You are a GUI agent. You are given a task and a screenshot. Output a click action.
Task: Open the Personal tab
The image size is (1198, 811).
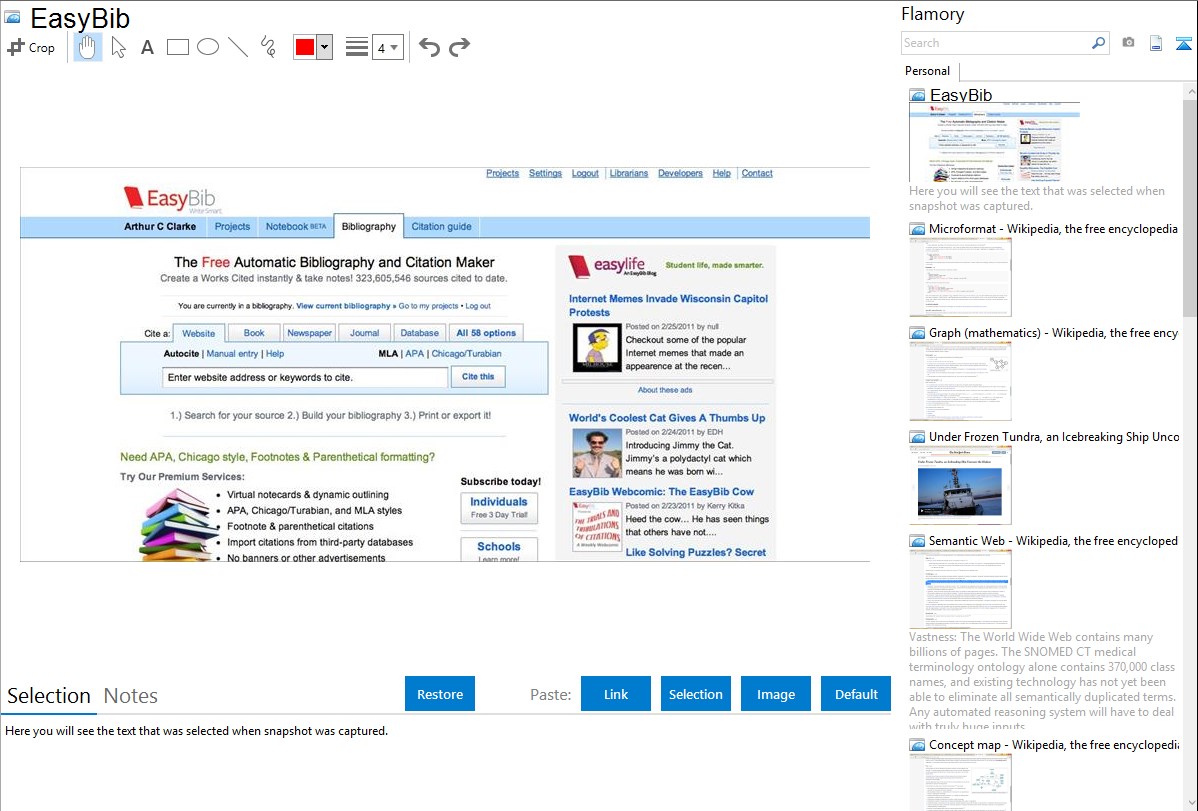click(928, 71)
